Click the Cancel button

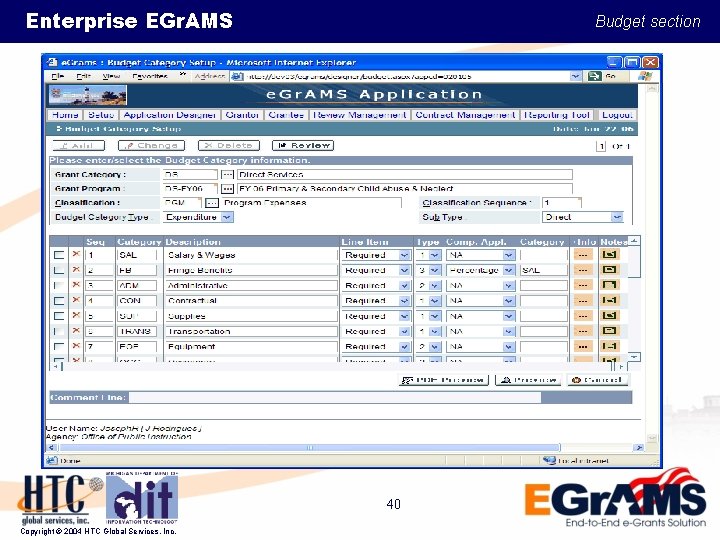point(597,380)
